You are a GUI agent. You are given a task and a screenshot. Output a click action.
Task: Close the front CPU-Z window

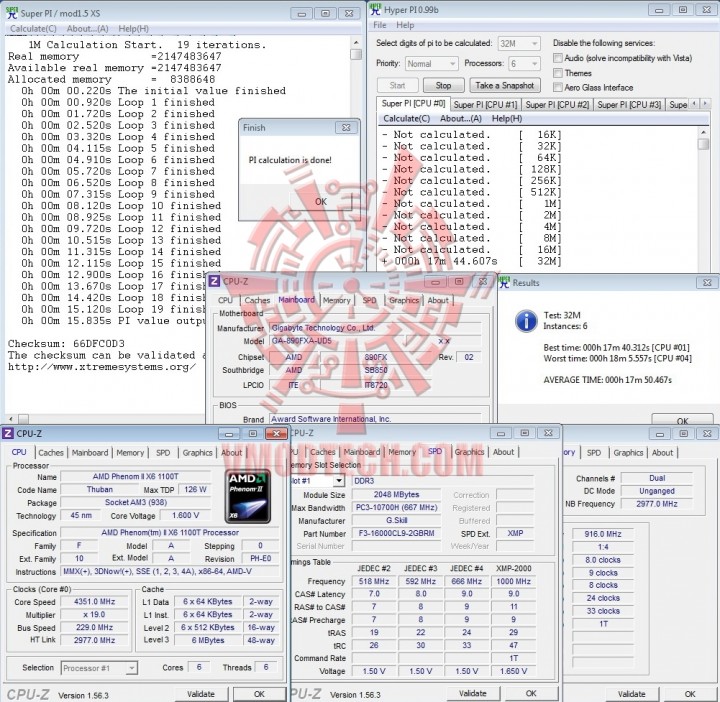coord(277,433)
